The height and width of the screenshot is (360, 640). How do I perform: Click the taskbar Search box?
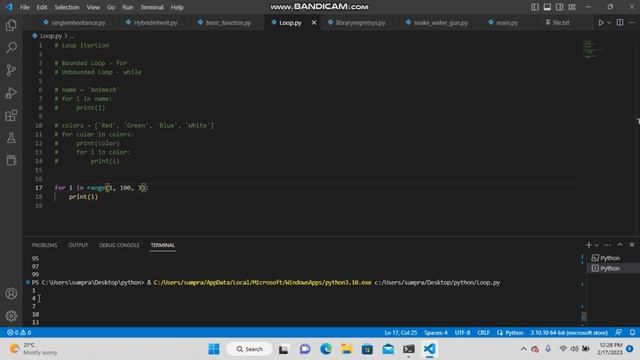(249, 349)
